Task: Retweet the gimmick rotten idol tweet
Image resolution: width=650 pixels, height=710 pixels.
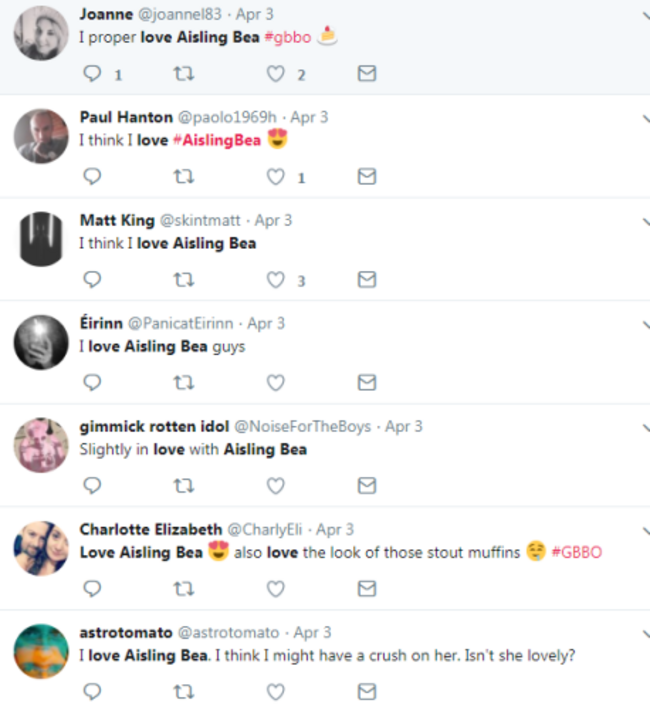Action: point(184,486)
